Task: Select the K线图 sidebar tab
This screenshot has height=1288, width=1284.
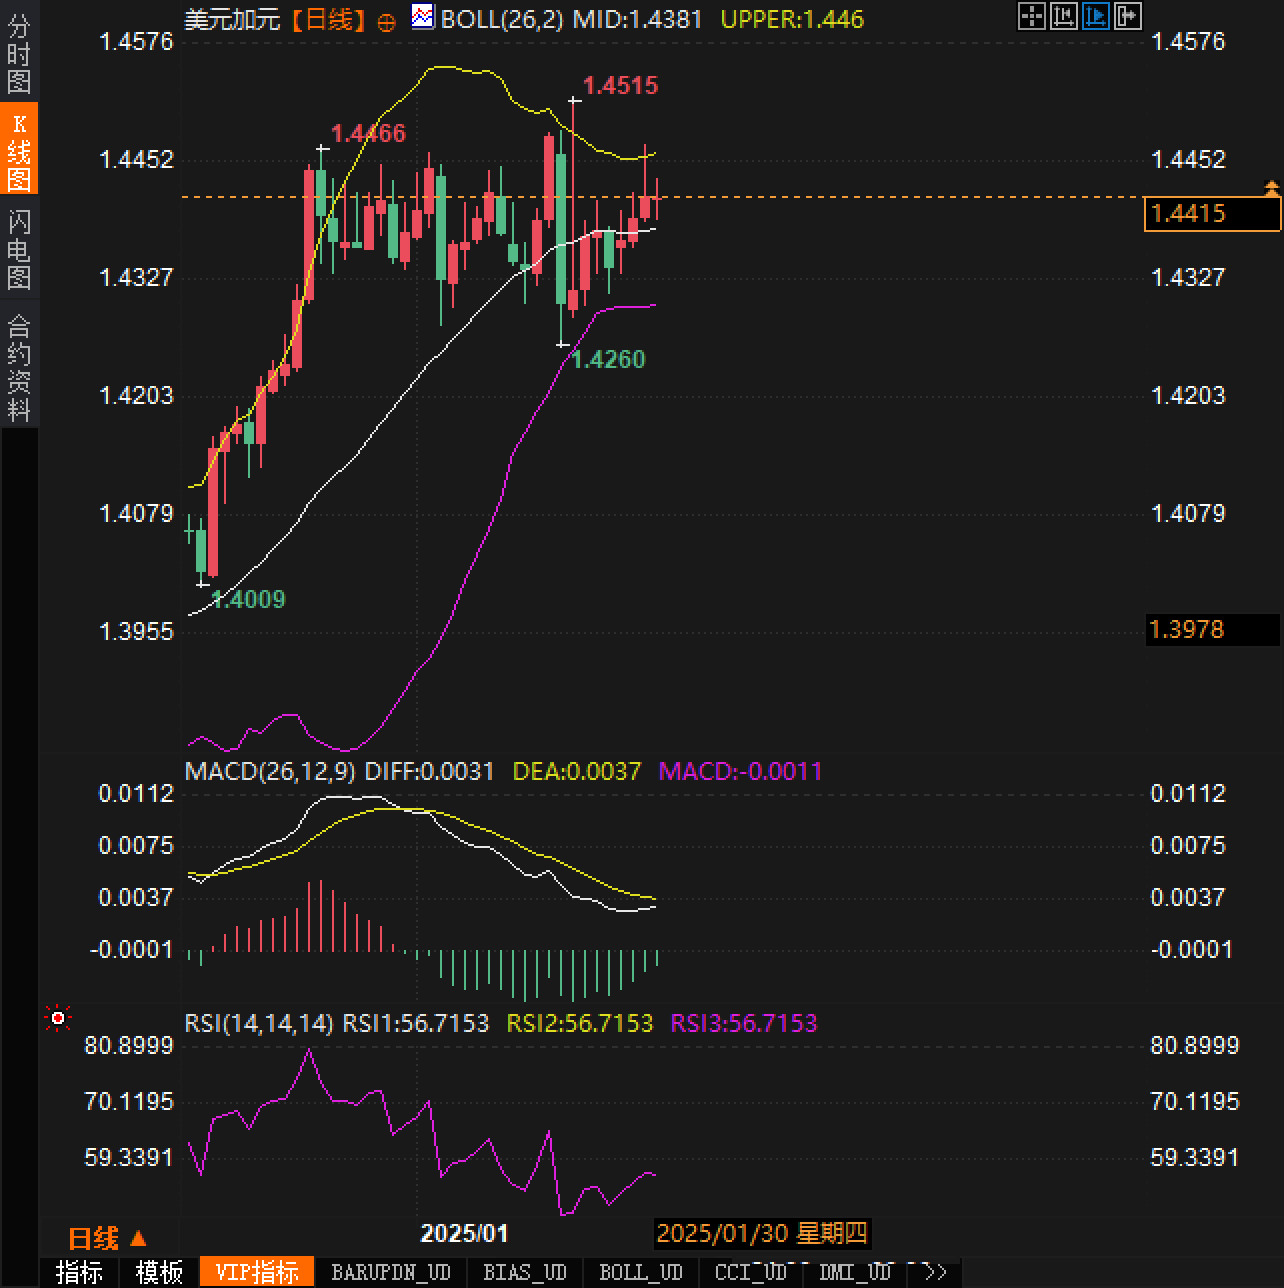Action: 19,150
